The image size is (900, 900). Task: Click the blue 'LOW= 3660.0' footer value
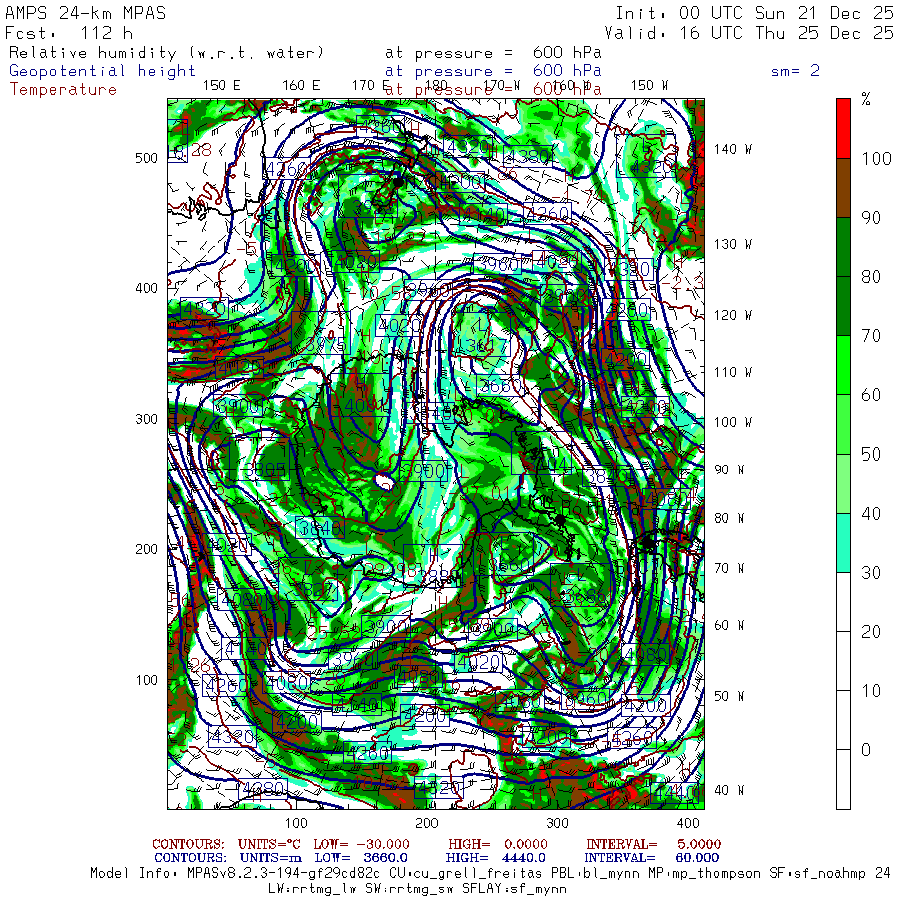(x=361, y=858)
